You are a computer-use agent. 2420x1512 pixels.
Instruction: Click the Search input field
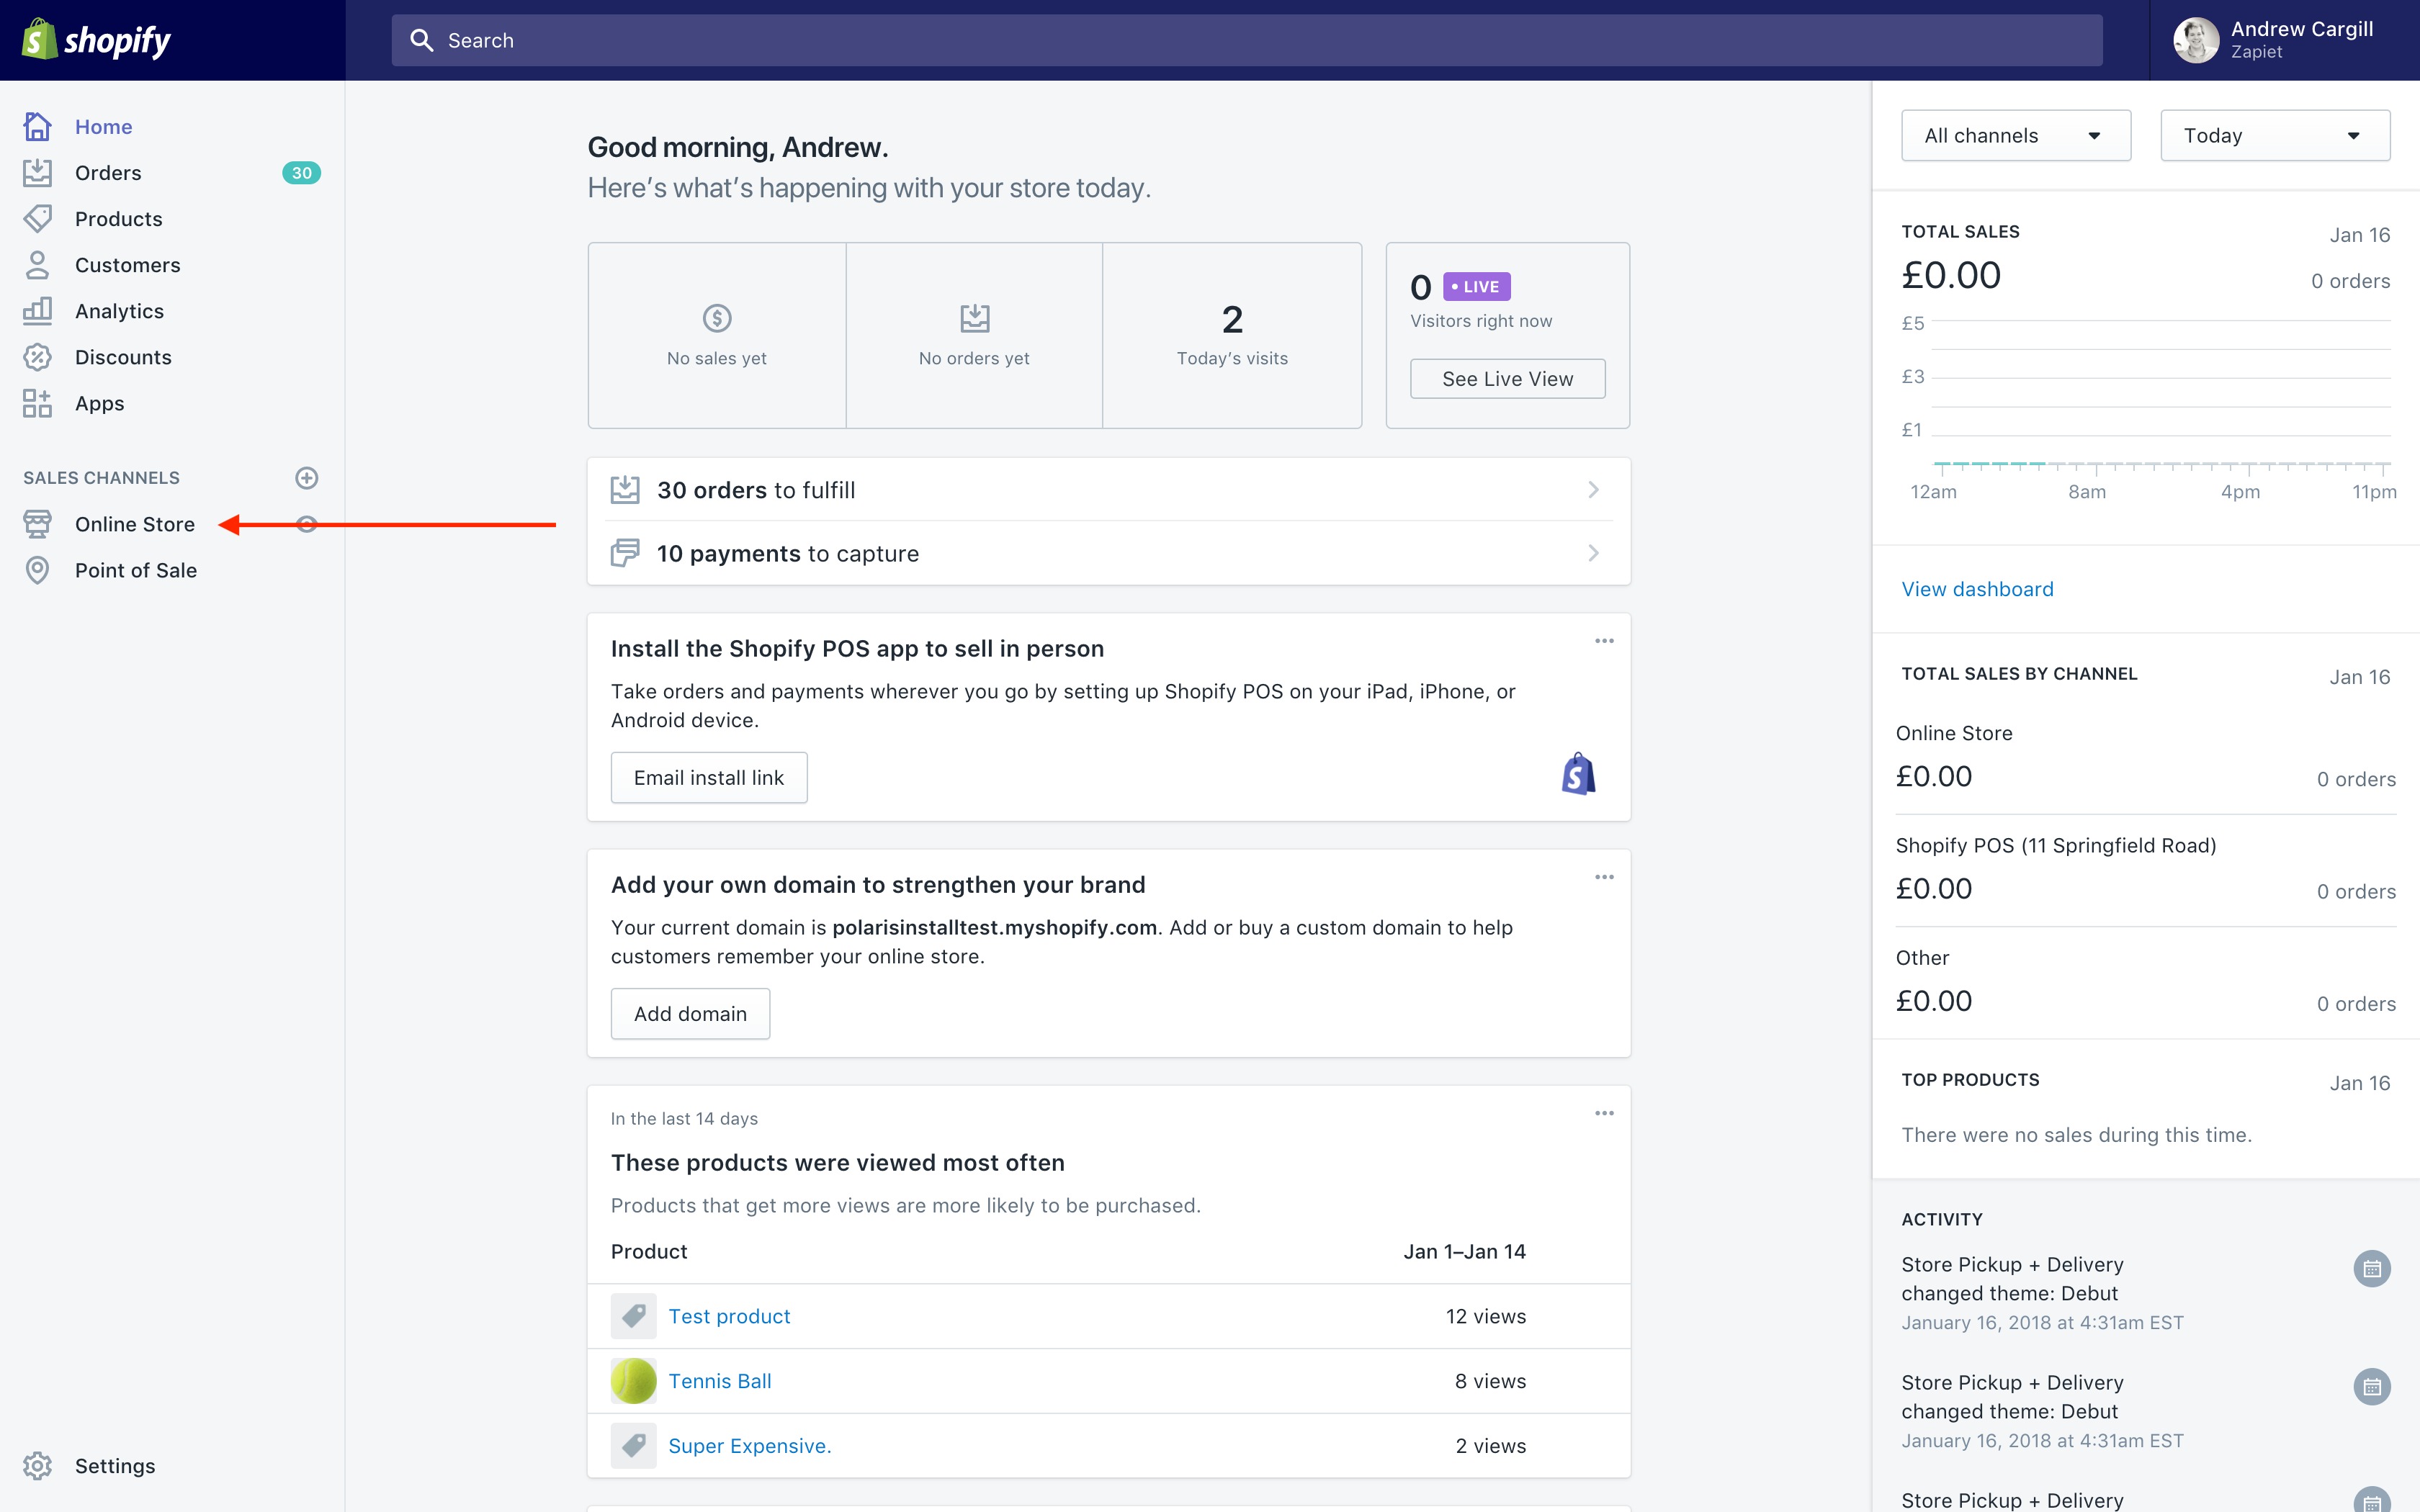(1245, 40)
